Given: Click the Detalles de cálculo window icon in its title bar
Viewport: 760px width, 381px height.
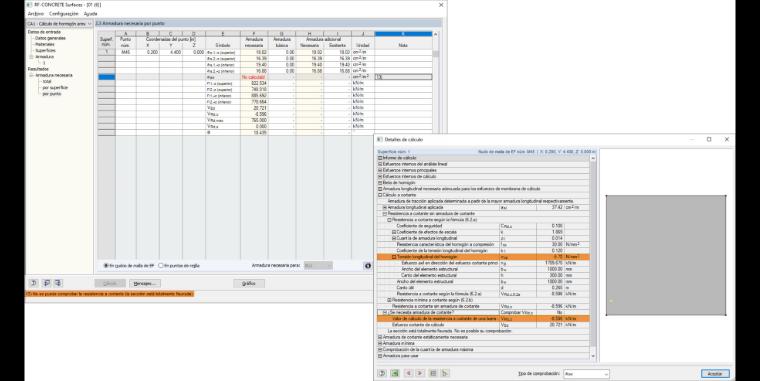Looking at the screenshot, I should click(380, 139).
